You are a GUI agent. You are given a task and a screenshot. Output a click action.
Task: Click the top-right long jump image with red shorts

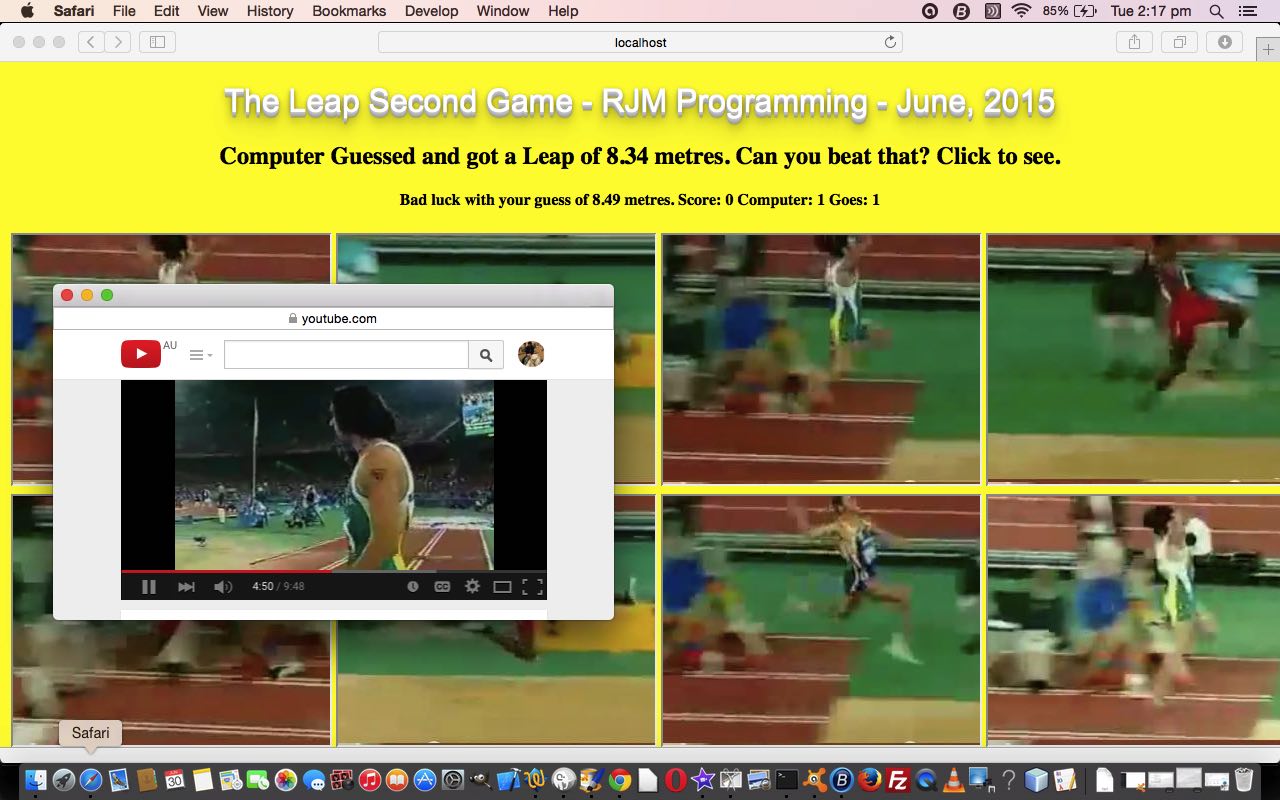pos(1133,359)
